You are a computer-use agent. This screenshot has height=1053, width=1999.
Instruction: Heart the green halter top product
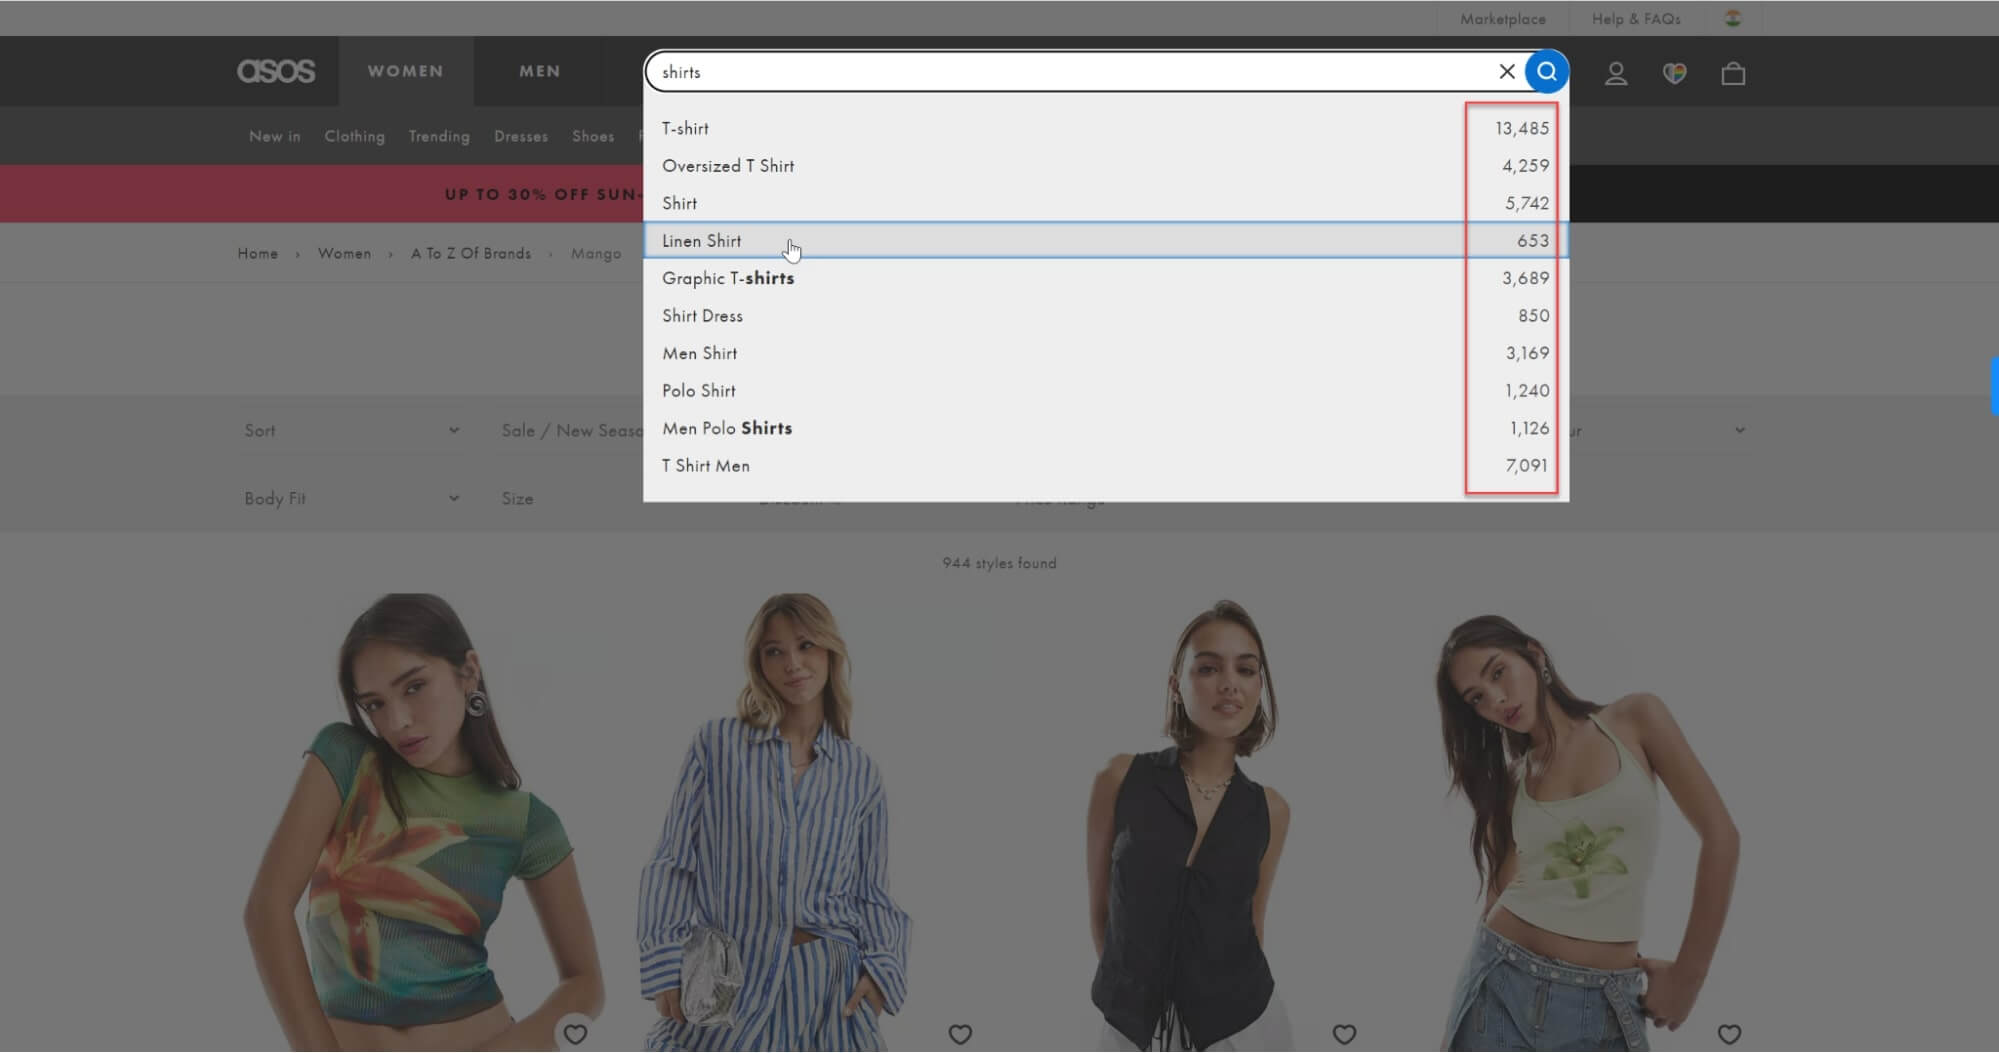click(x=1730, y=1035)
